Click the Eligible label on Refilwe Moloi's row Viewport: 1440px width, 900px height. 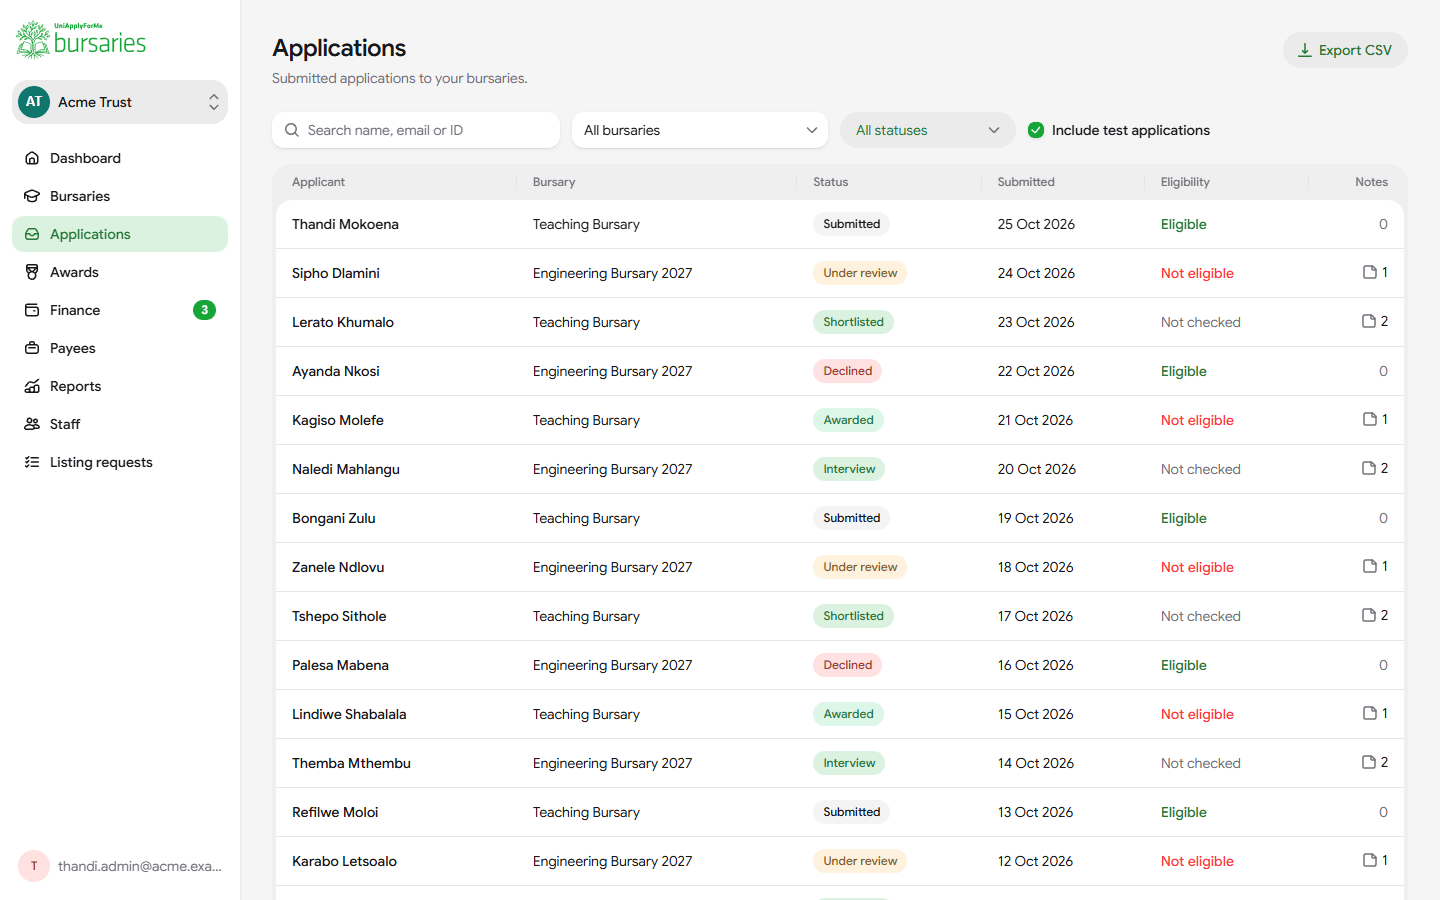point(1184,812)
